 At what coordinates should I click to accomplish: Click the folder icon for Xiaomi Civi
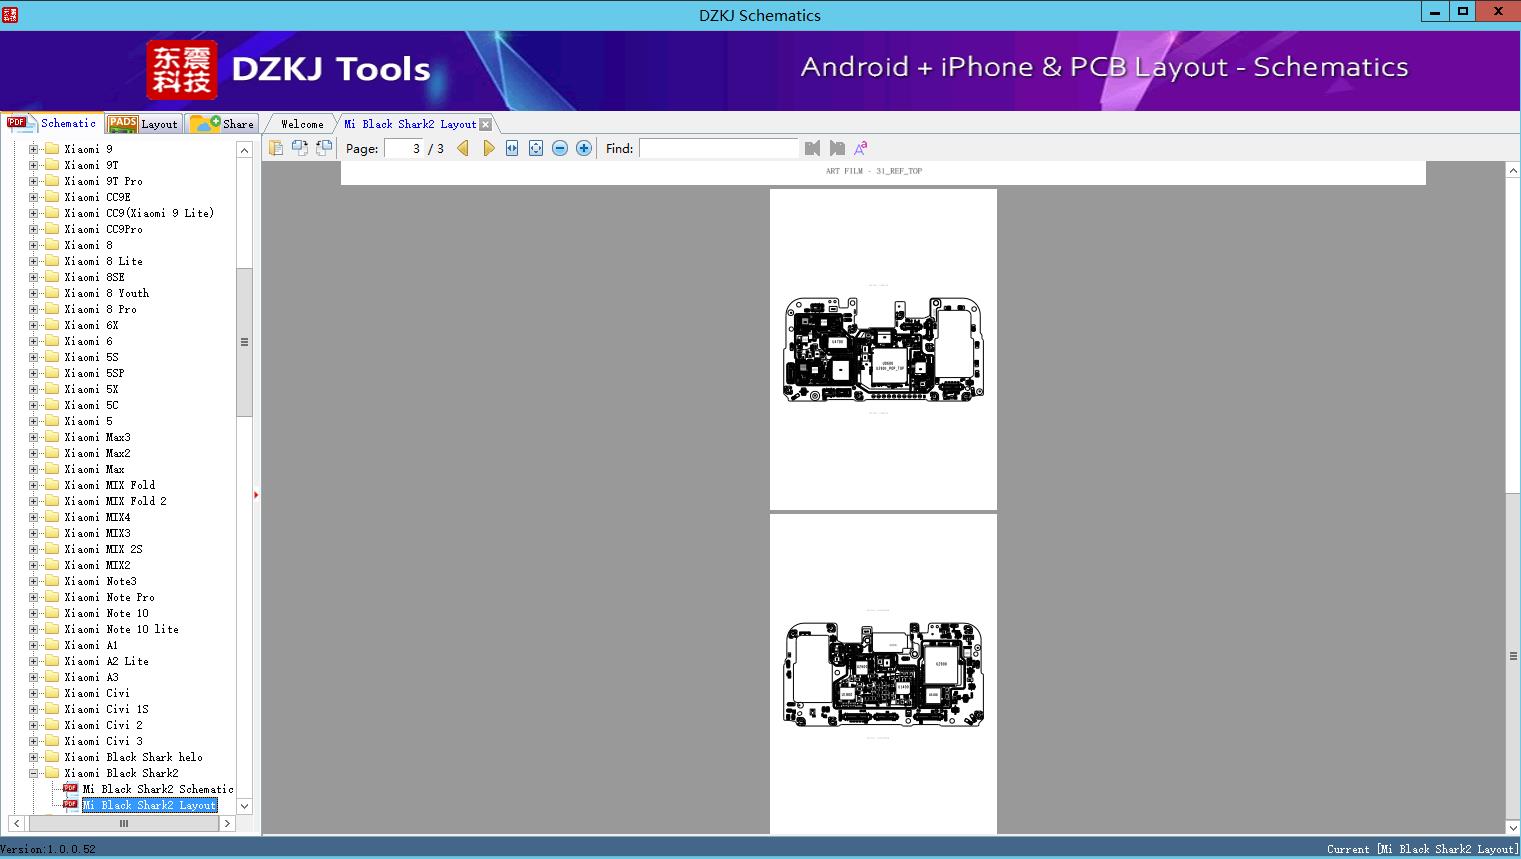[52, 693]
